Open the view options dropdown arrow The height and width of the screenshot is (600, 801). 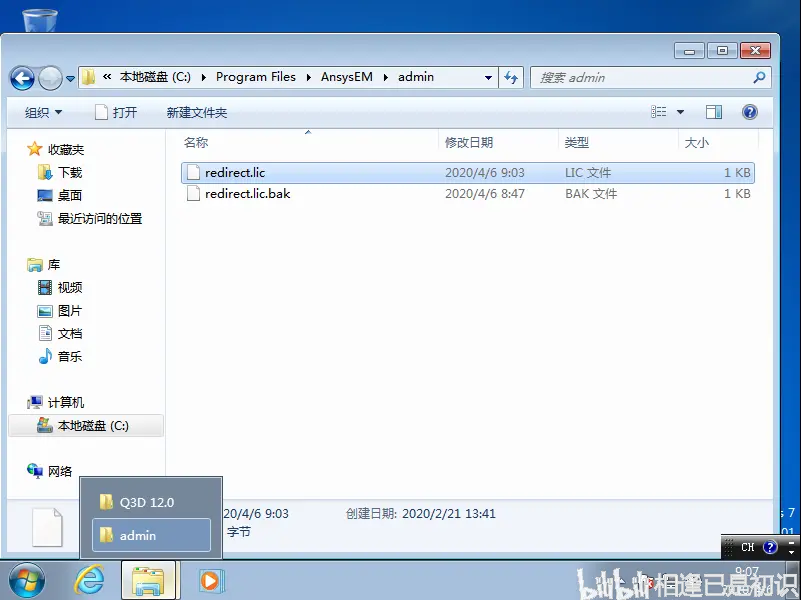[680, 112]
